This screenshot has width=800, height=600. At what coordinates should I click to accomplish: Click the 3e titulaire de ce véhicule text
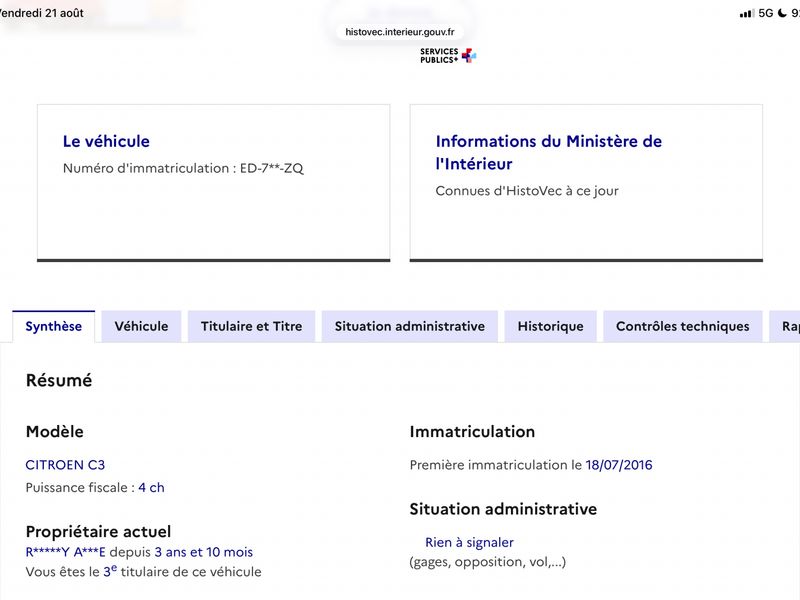[182, 571]
